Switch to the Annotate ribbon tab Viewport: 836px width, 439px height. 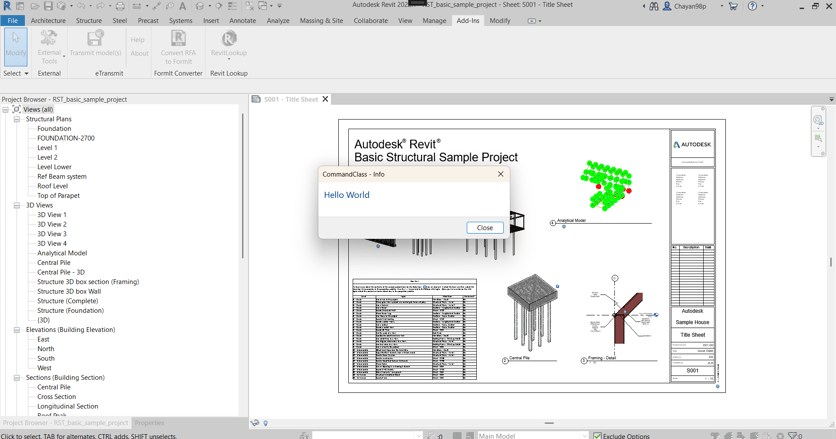coord(243,21)
